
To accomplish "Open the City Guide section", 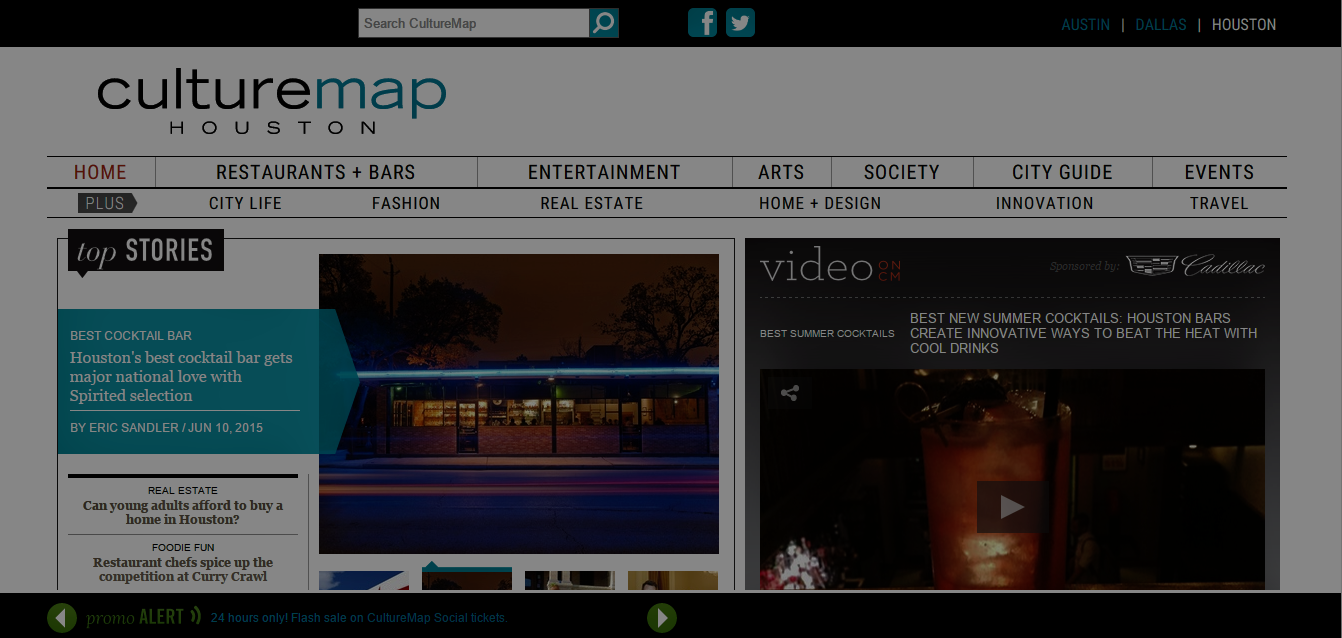I will pos(1062,172).
